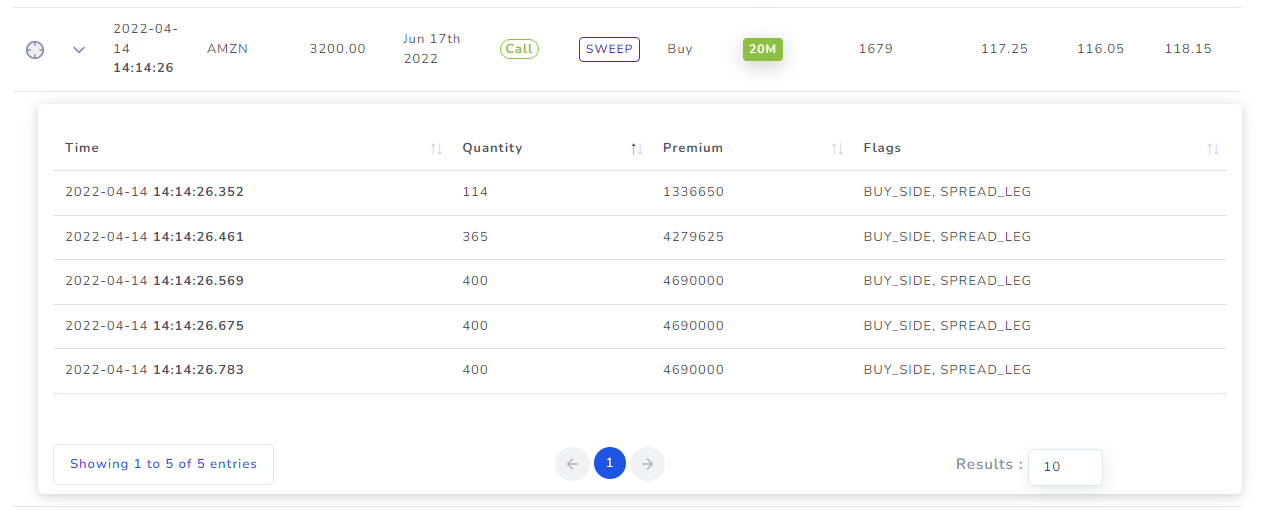The width and height of the screenshot is (1269, 510).
Task: Click the AMZN ticker symbol
Action: [226, 49]
